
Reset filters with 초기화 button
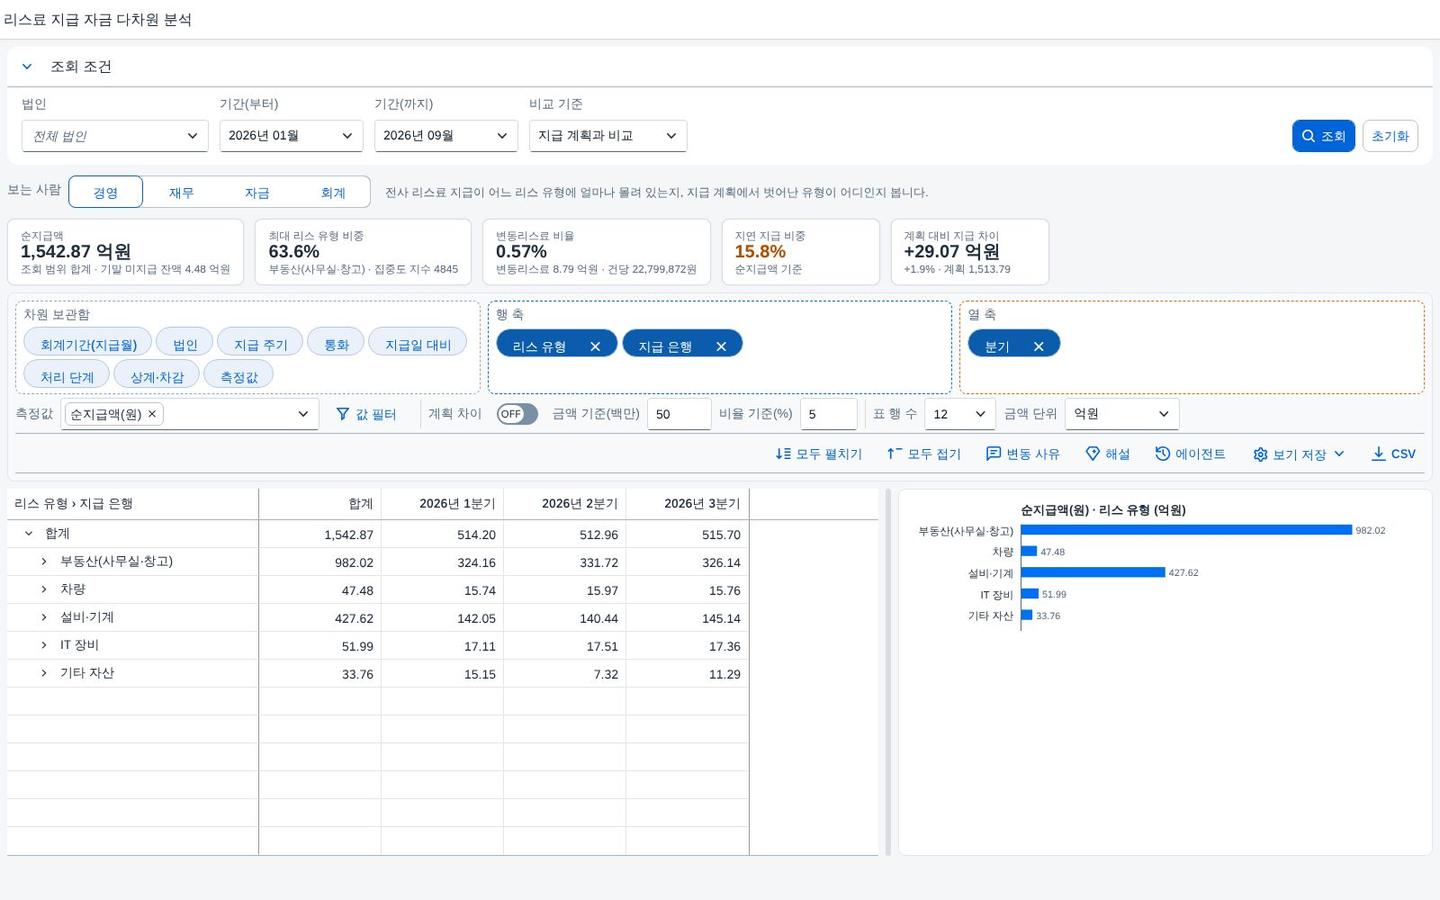point(1390,136)
